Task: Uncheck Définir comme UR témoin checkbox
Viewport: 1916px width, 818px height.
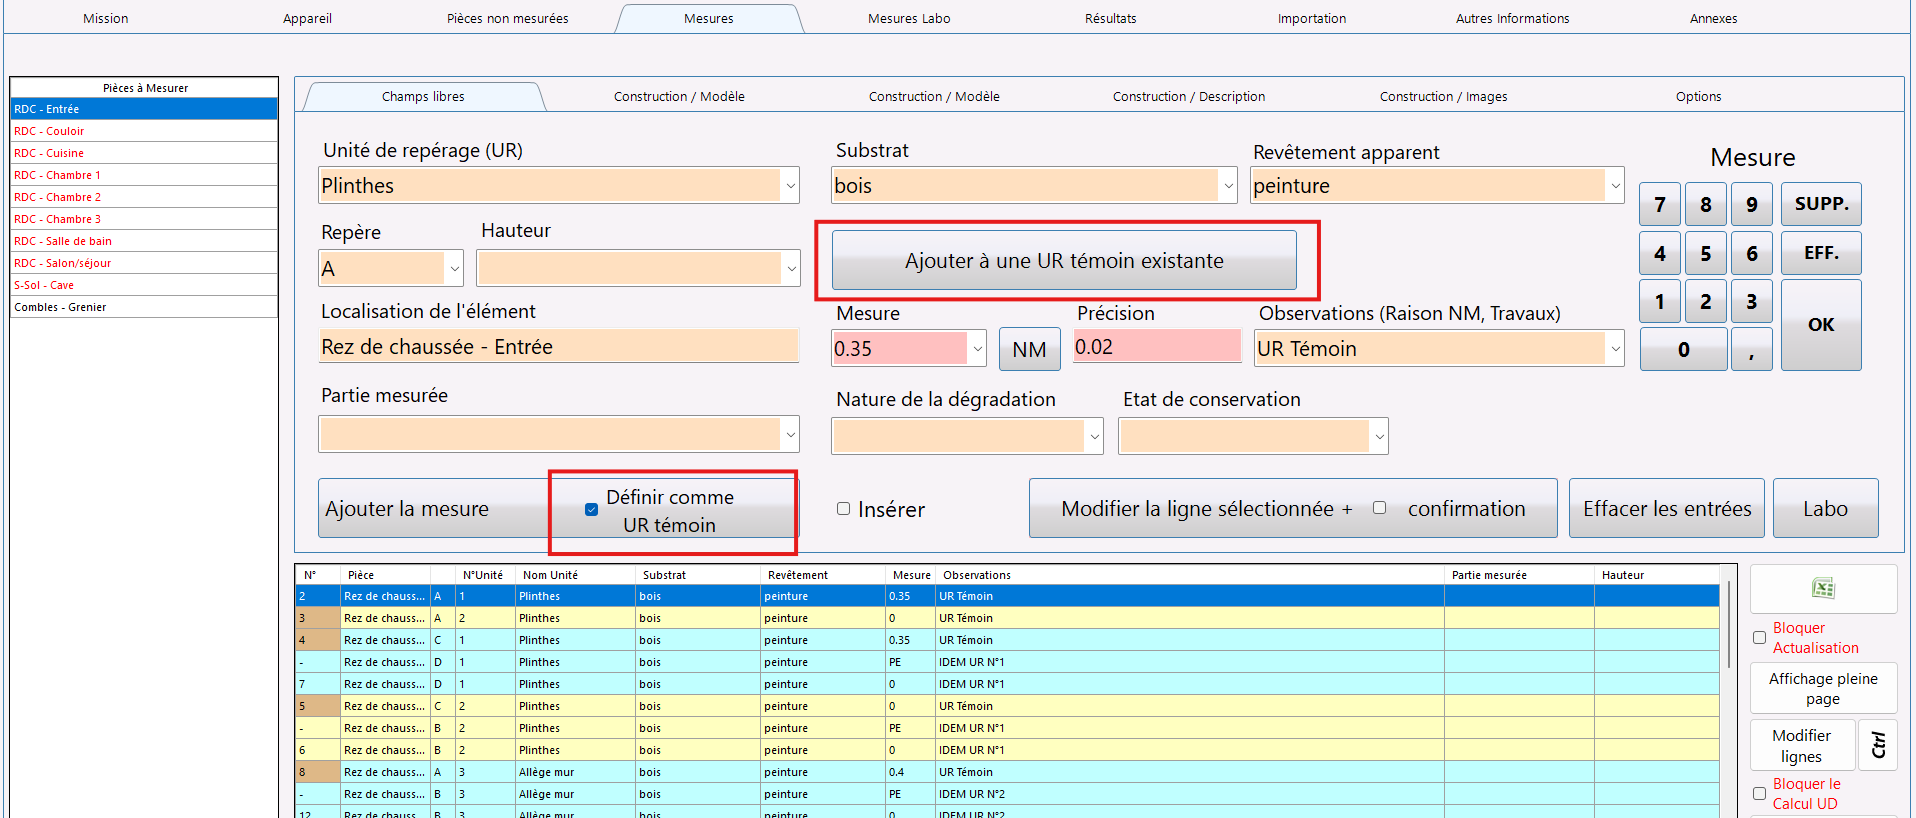Action: pyautogui.click(x=592, y=509)
